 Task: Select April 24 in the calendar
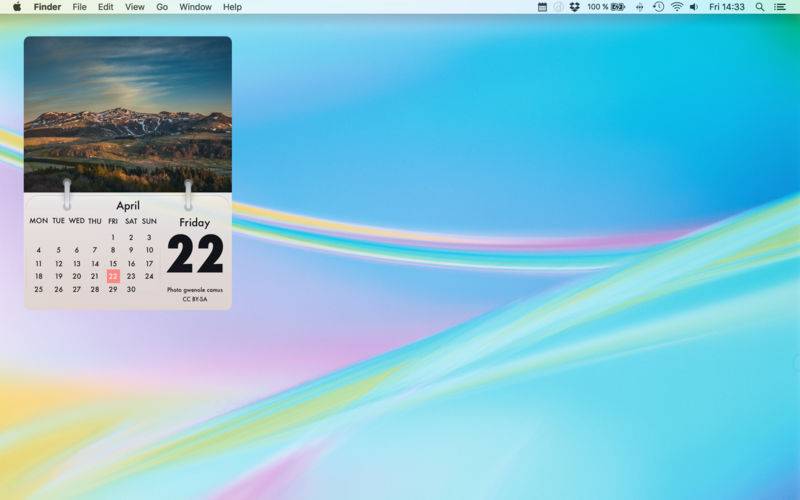coord(149,276)
